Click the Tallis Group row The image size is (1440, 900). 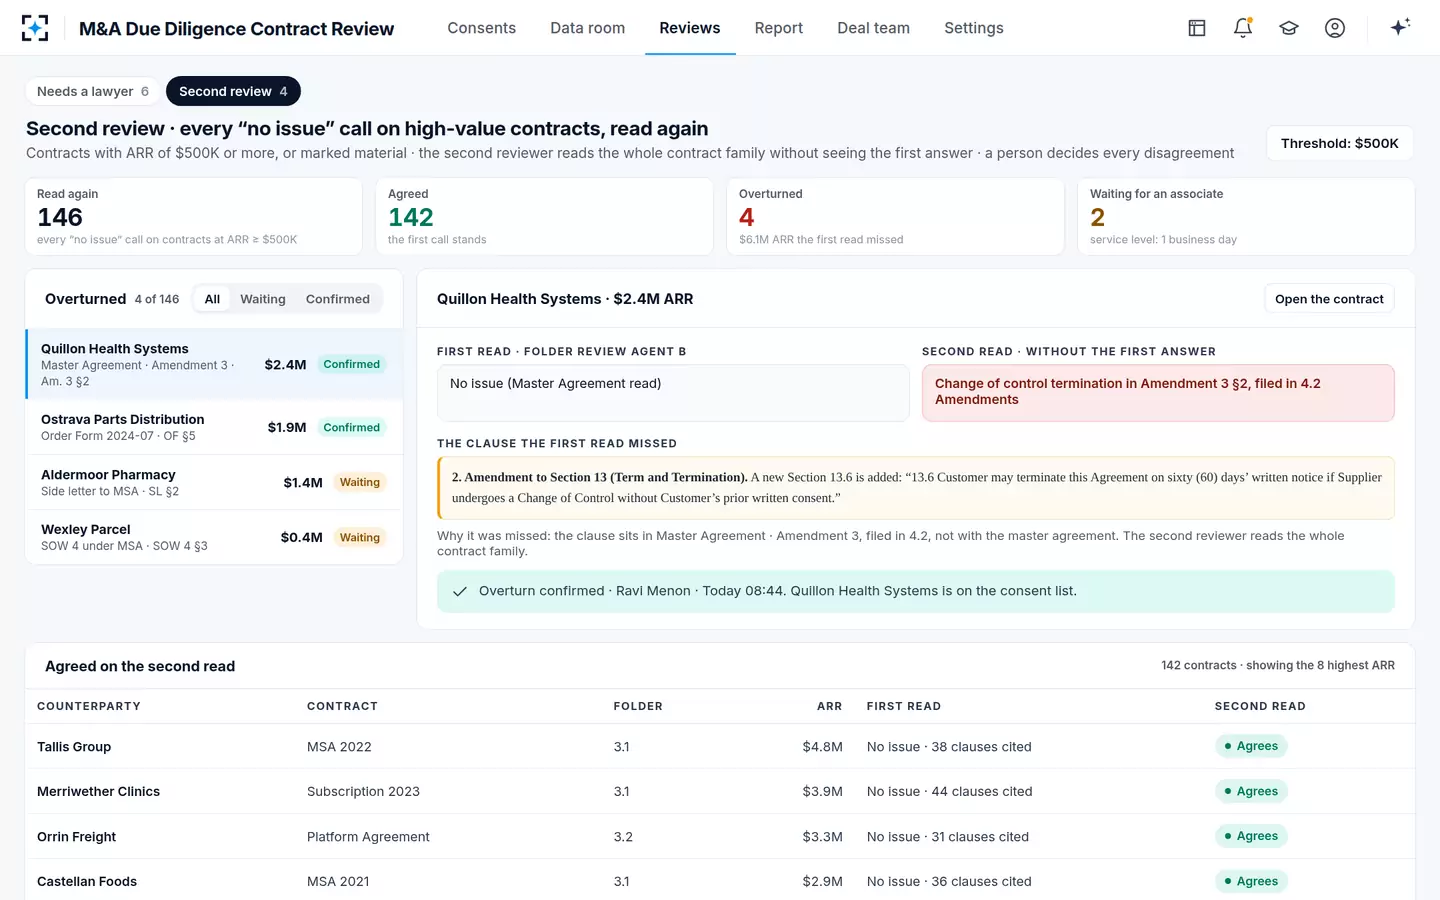pyautogui.click(x=720, y=746)
